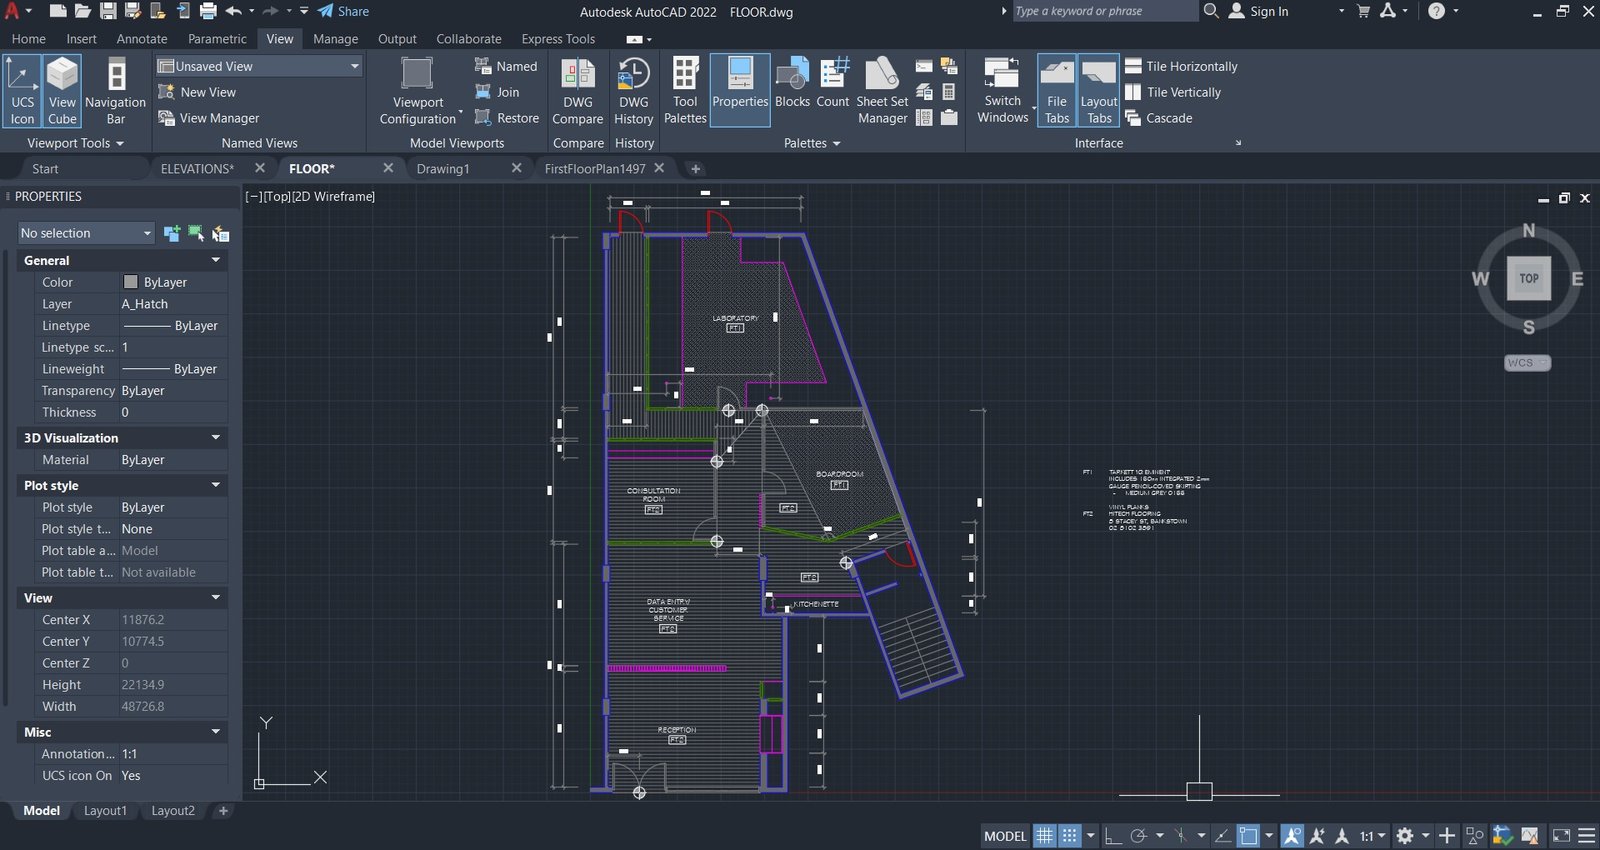Toggle the Layout Tabs button
Image resolution: width=1600 pixels, height=850 pixels.
click(x=1099, y=91)
